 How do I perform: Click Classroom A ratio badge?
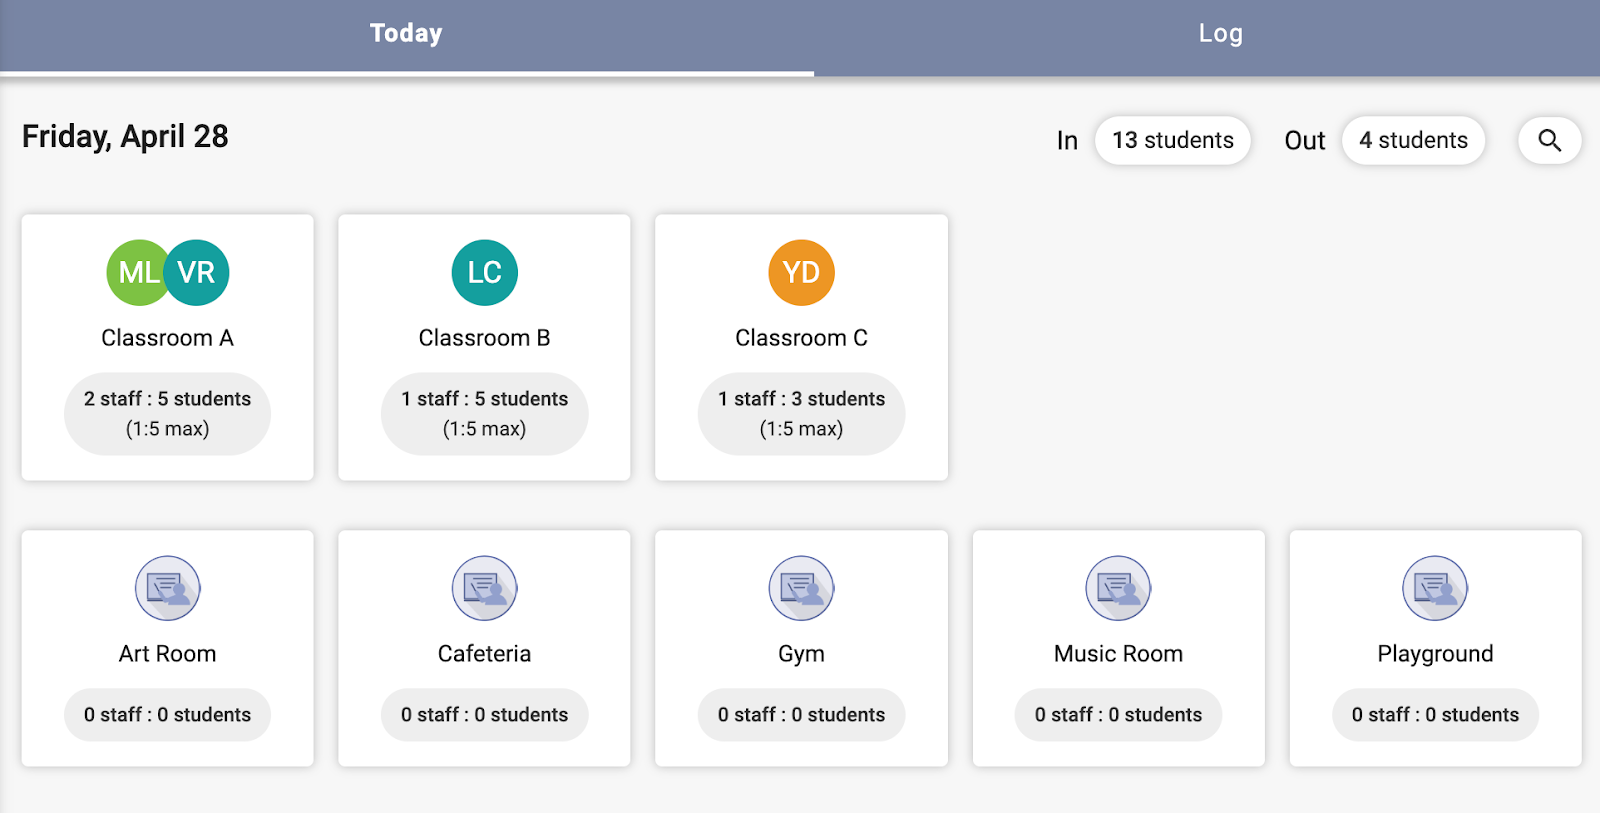(167, 413)
